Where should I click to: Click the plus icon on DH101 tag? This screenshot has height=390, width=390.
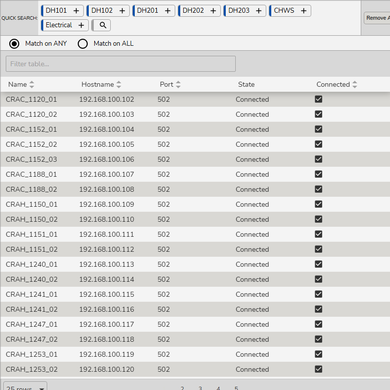pos(76,11)
